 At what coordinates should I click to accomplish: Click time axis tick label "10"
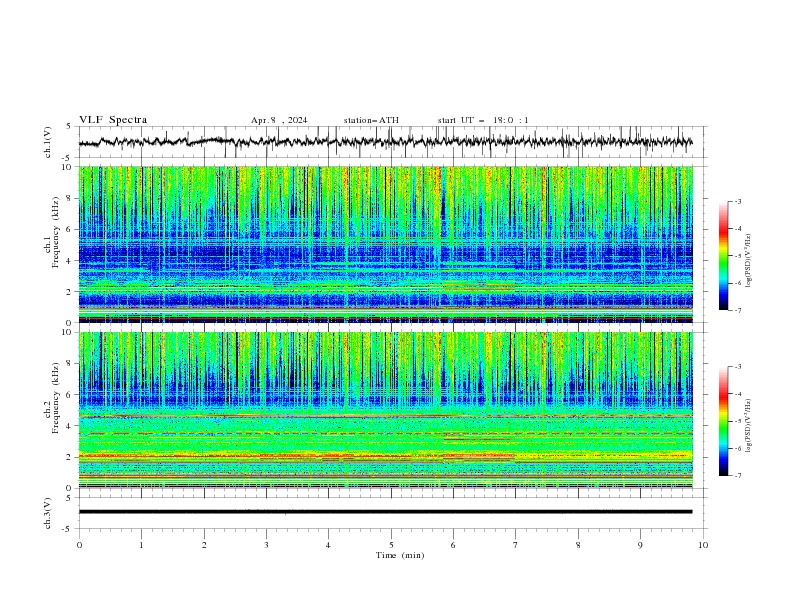[703, 545]
